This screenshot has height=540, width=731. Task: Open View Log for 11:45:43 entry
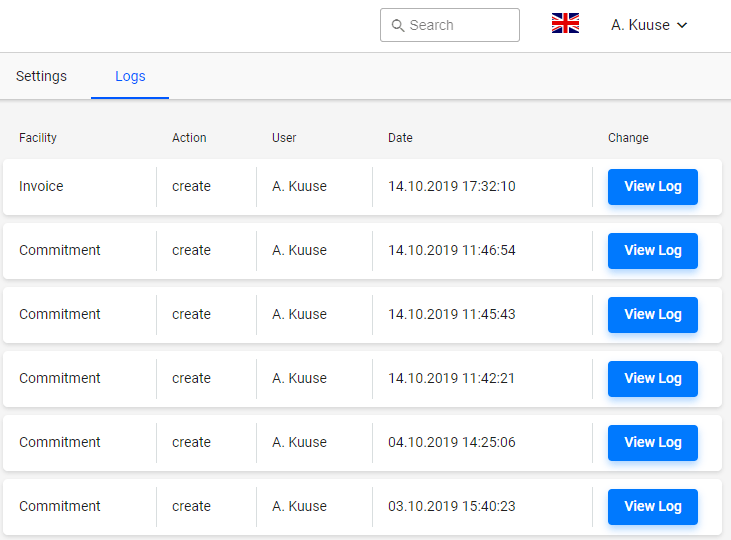[652, 315]
